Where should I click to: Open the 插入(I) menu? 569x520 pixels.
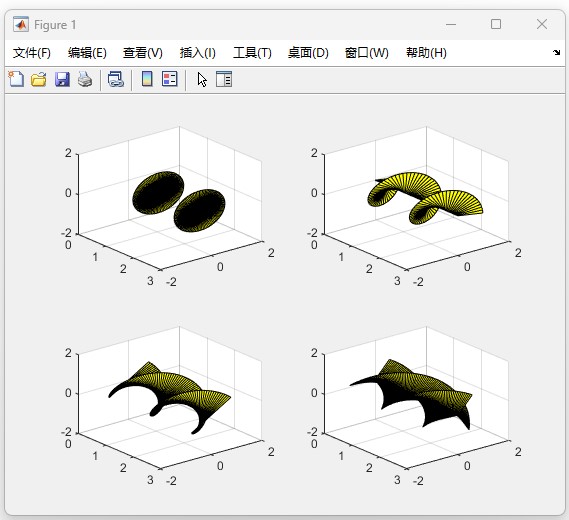pyautogui.click(x=198, y=53)
